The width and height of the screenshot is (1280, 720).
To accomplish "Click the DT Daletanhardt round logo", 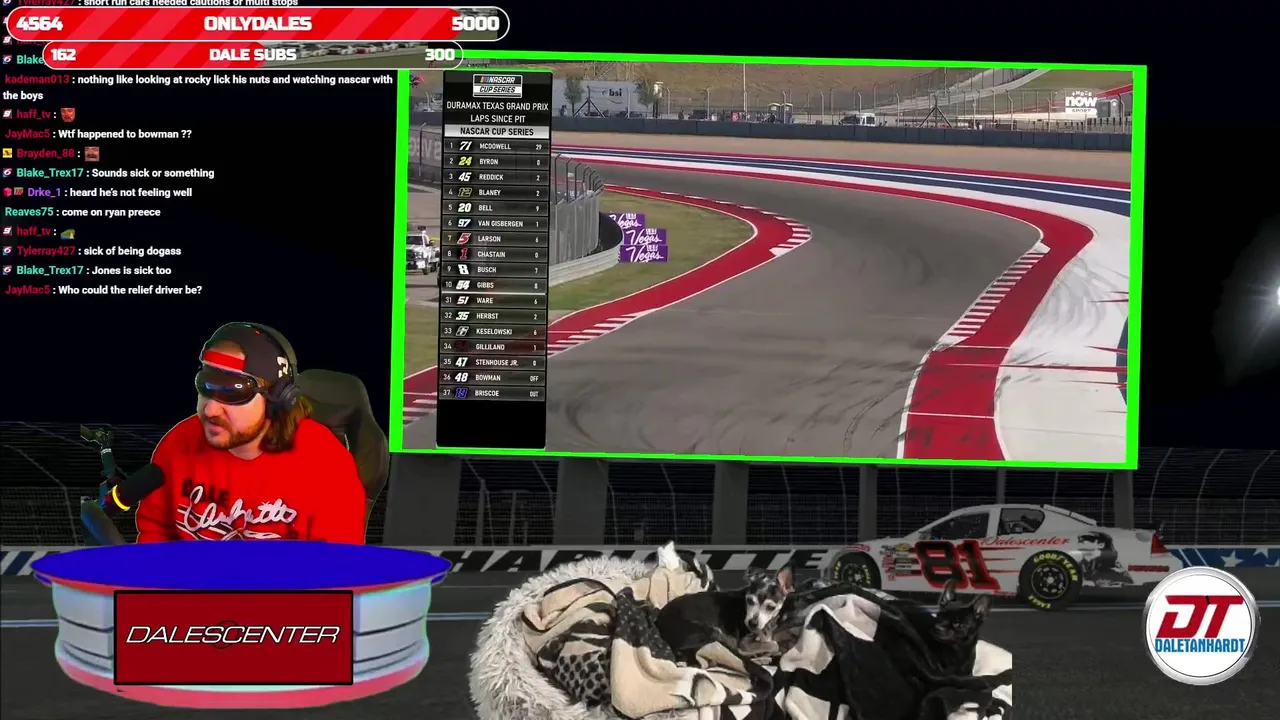I will pyautogui.click(x=1200, y=624).
